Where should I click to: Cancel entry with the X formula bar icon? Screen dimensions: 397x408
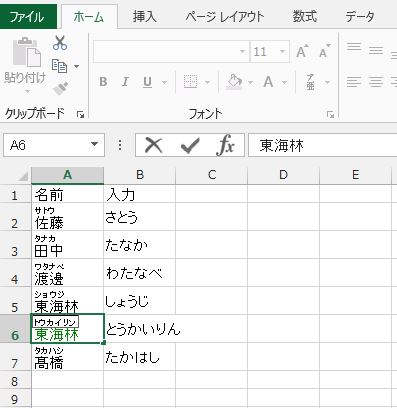(x=154, y=145)
